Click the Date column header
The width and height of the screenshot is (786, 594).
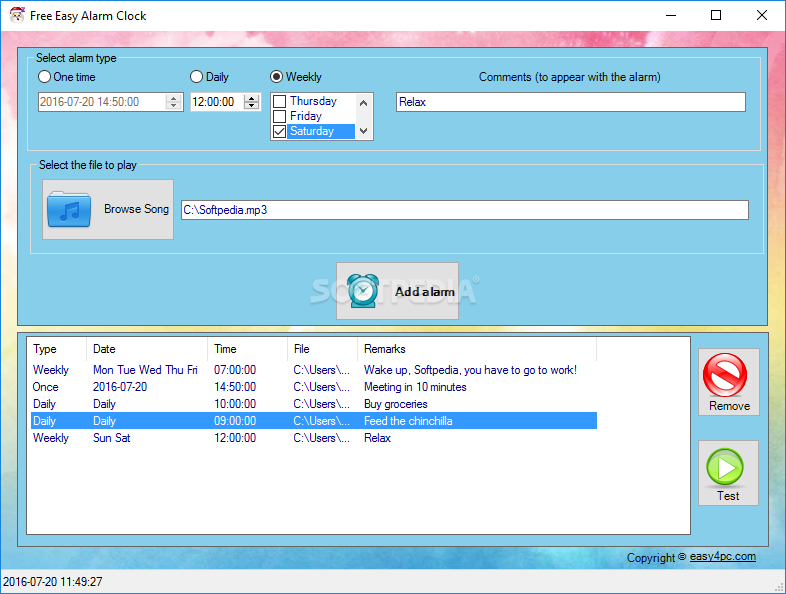(x=147, y=349)
